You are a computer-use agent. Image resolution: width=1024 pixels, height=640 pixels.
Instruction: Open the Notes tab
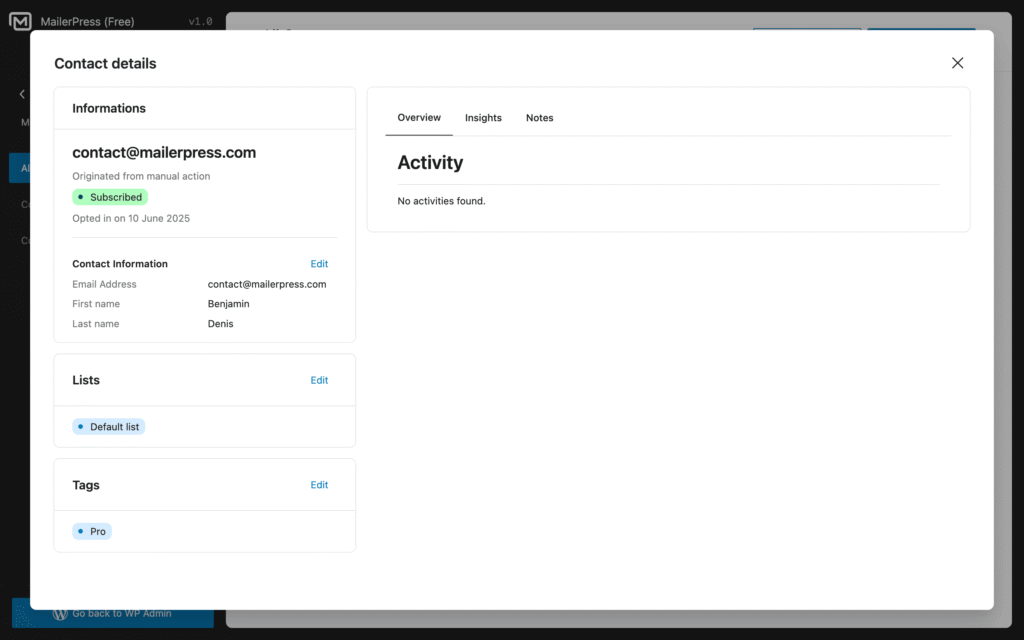pos(539,118)
